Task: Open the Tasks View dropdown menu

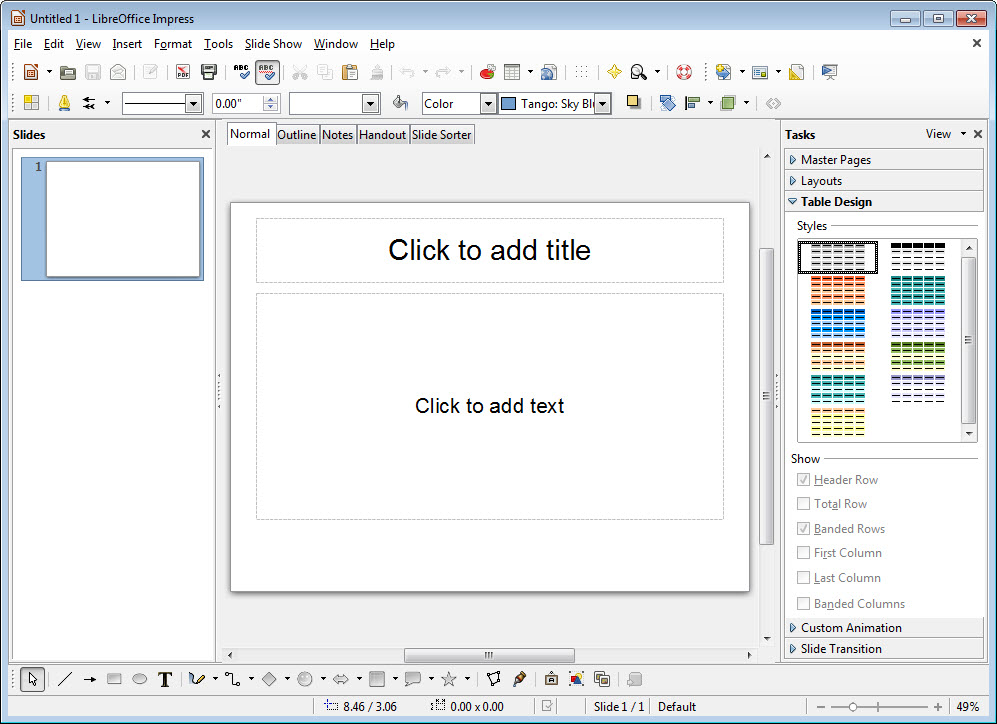Action: (x=945, y=134)
